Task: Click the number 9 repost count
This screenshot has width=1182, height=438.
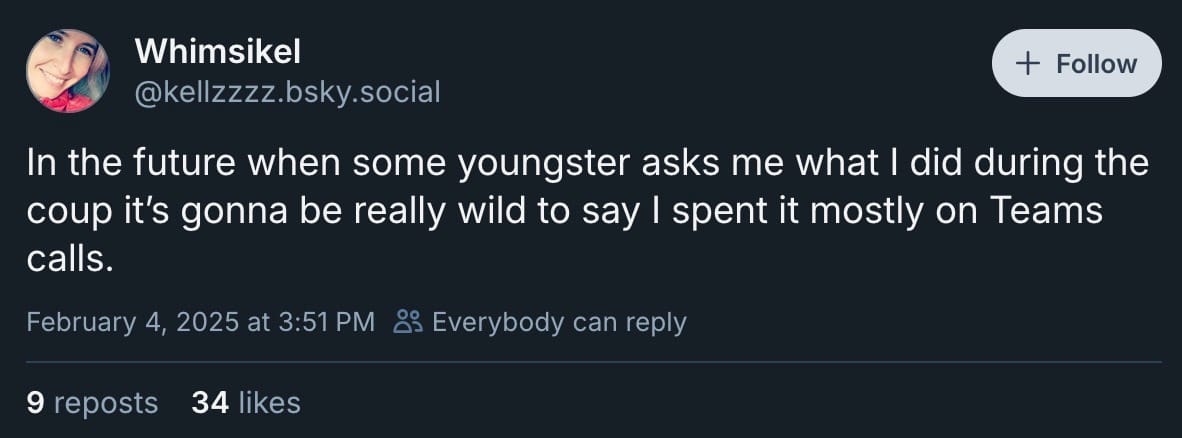Action: tap(34, 402)
